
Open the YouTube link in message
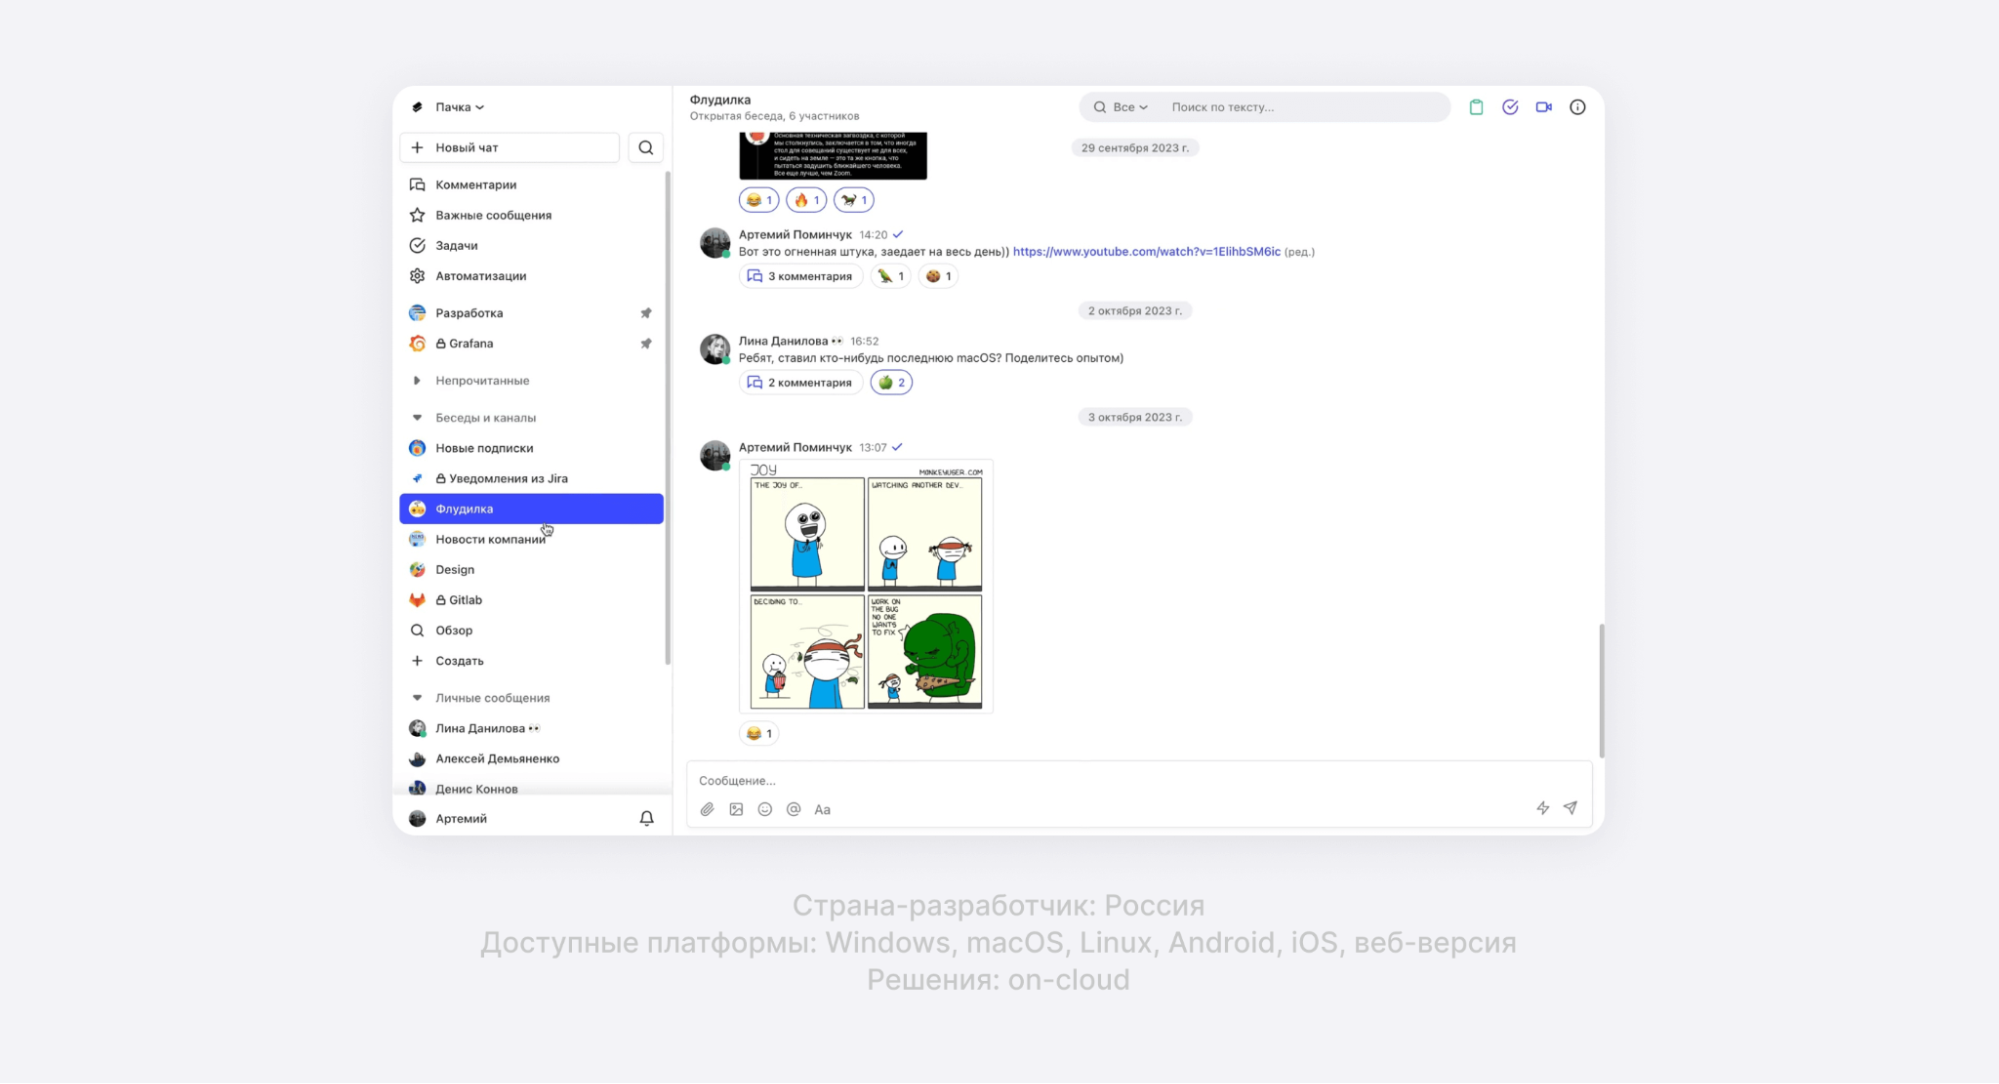[1146, 251]
